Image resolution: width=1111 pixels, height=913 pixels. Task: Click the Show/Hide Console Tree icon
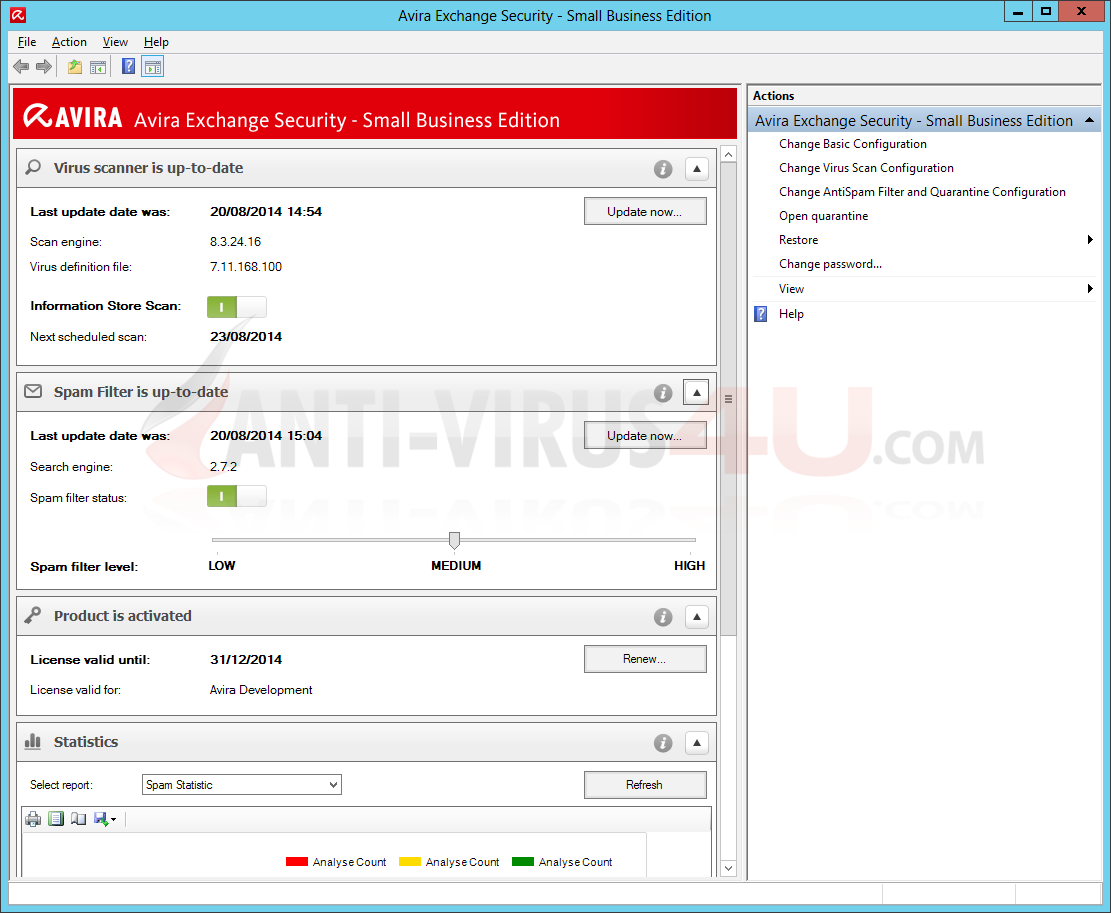[98, 67]
